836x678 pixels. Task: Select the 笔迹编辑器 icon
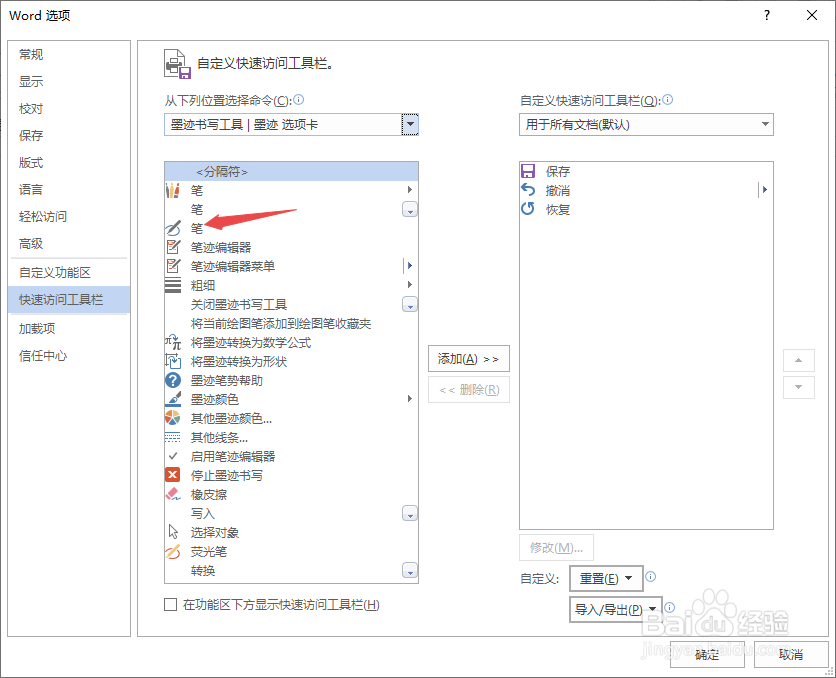(173, 247)
